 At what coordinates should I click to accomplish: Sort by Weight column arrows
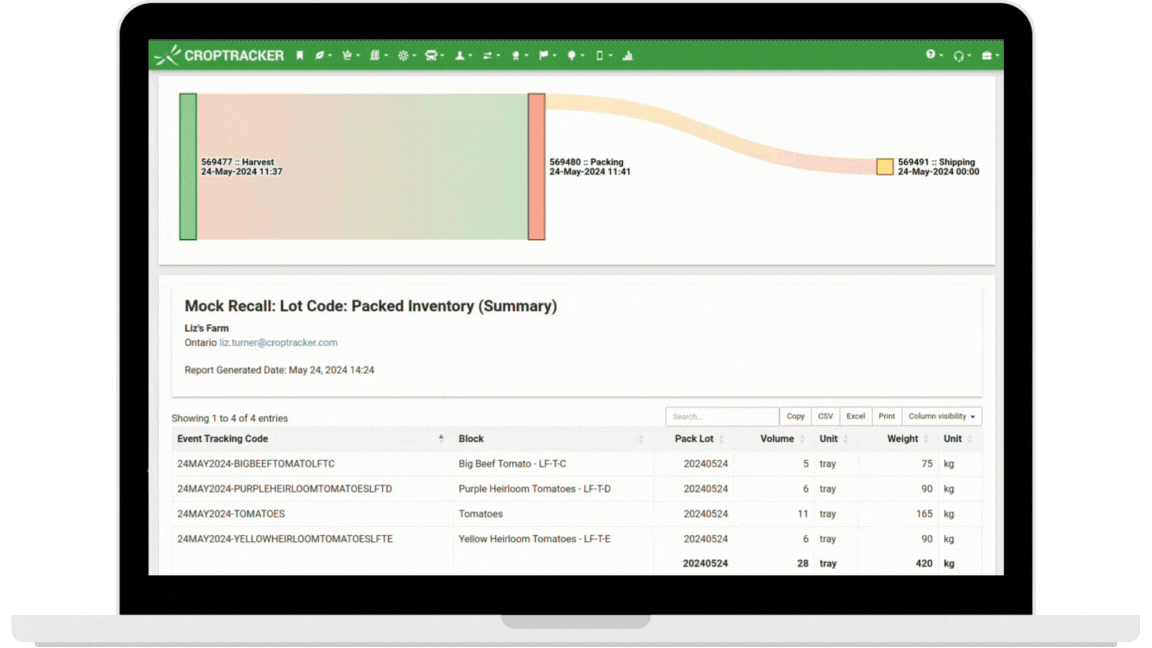point(926,439)
